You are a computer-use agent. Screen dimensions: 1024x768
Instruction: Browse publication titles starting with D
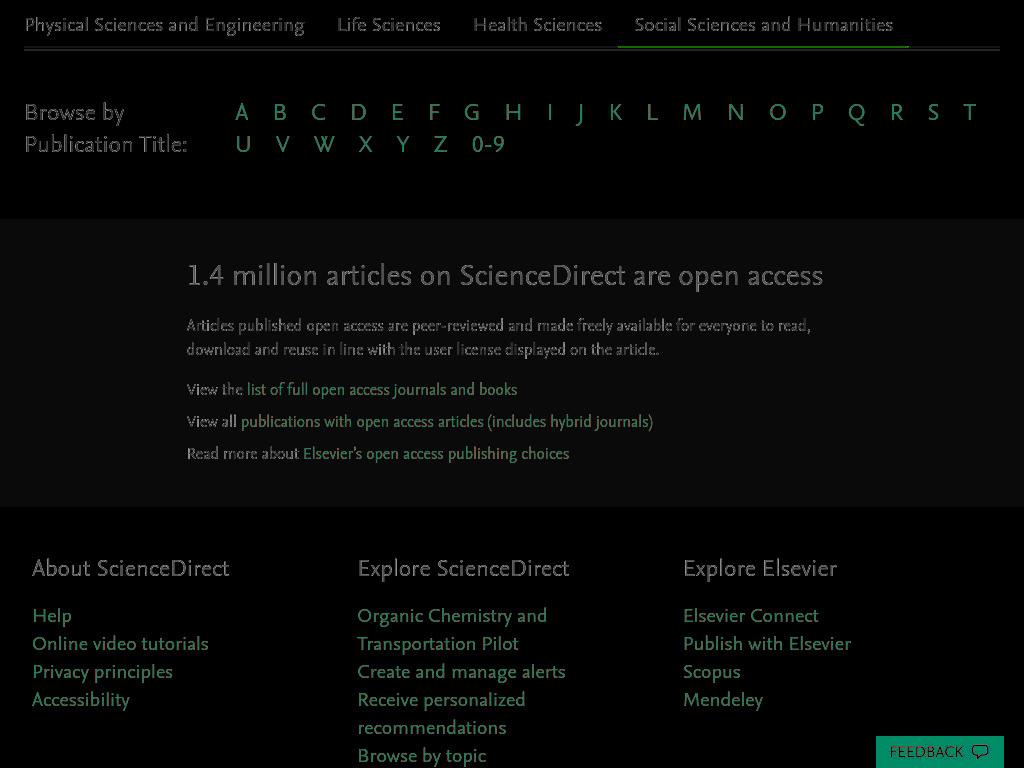[358, 112]
